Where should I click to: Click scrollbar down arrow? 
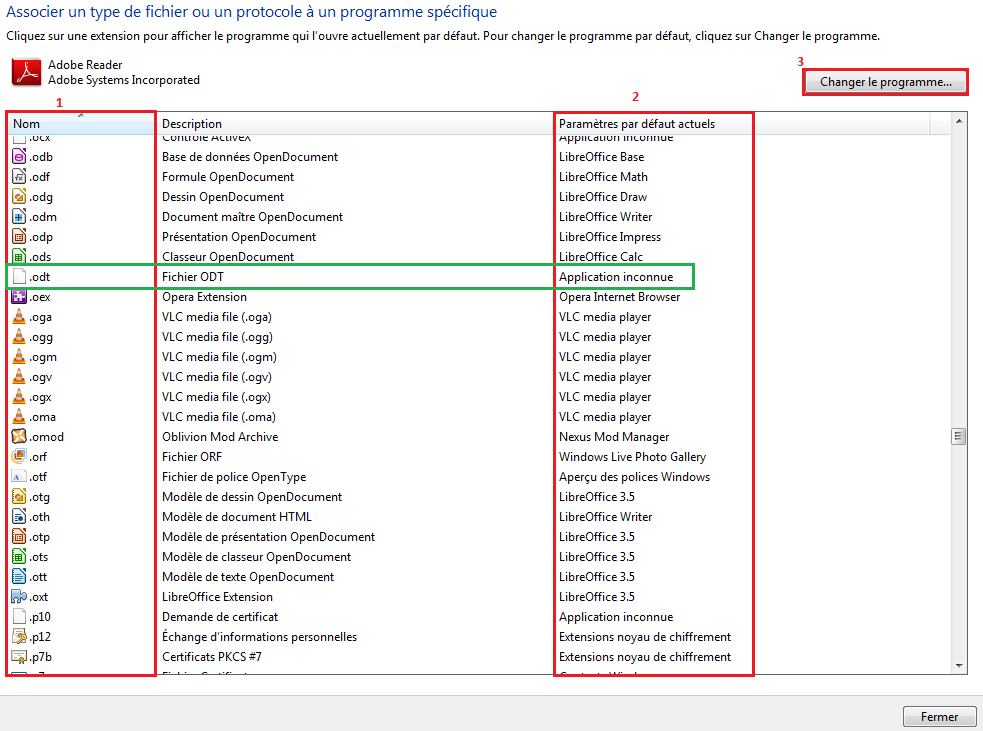[x=959, y=666]
